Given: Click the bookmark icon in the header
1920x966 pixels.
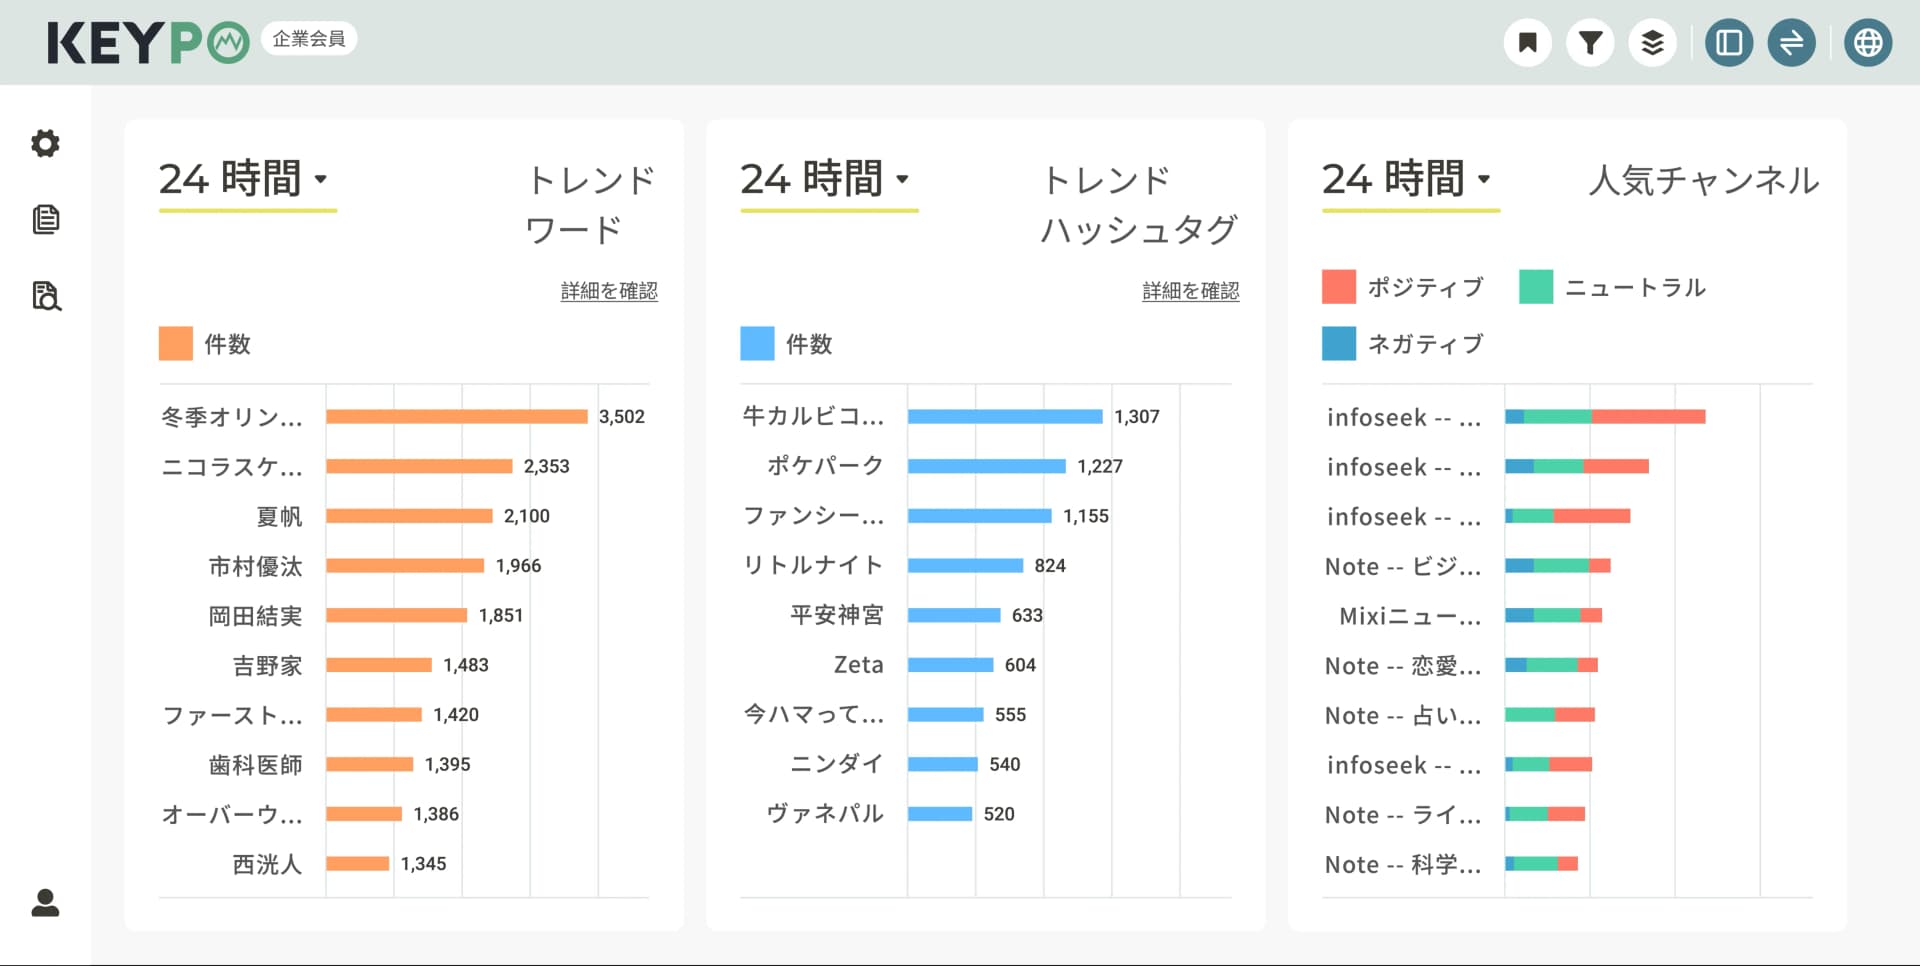Looking at the screenshot, I should pyautogui.click(x=1527, y=42).
